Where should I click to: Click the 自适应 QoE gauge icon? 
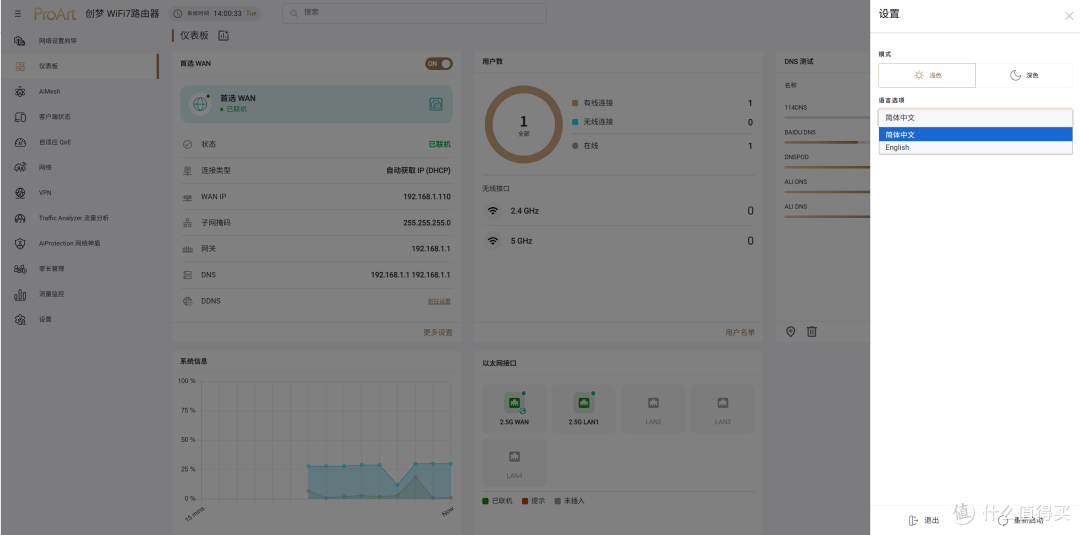pos(20,143)
